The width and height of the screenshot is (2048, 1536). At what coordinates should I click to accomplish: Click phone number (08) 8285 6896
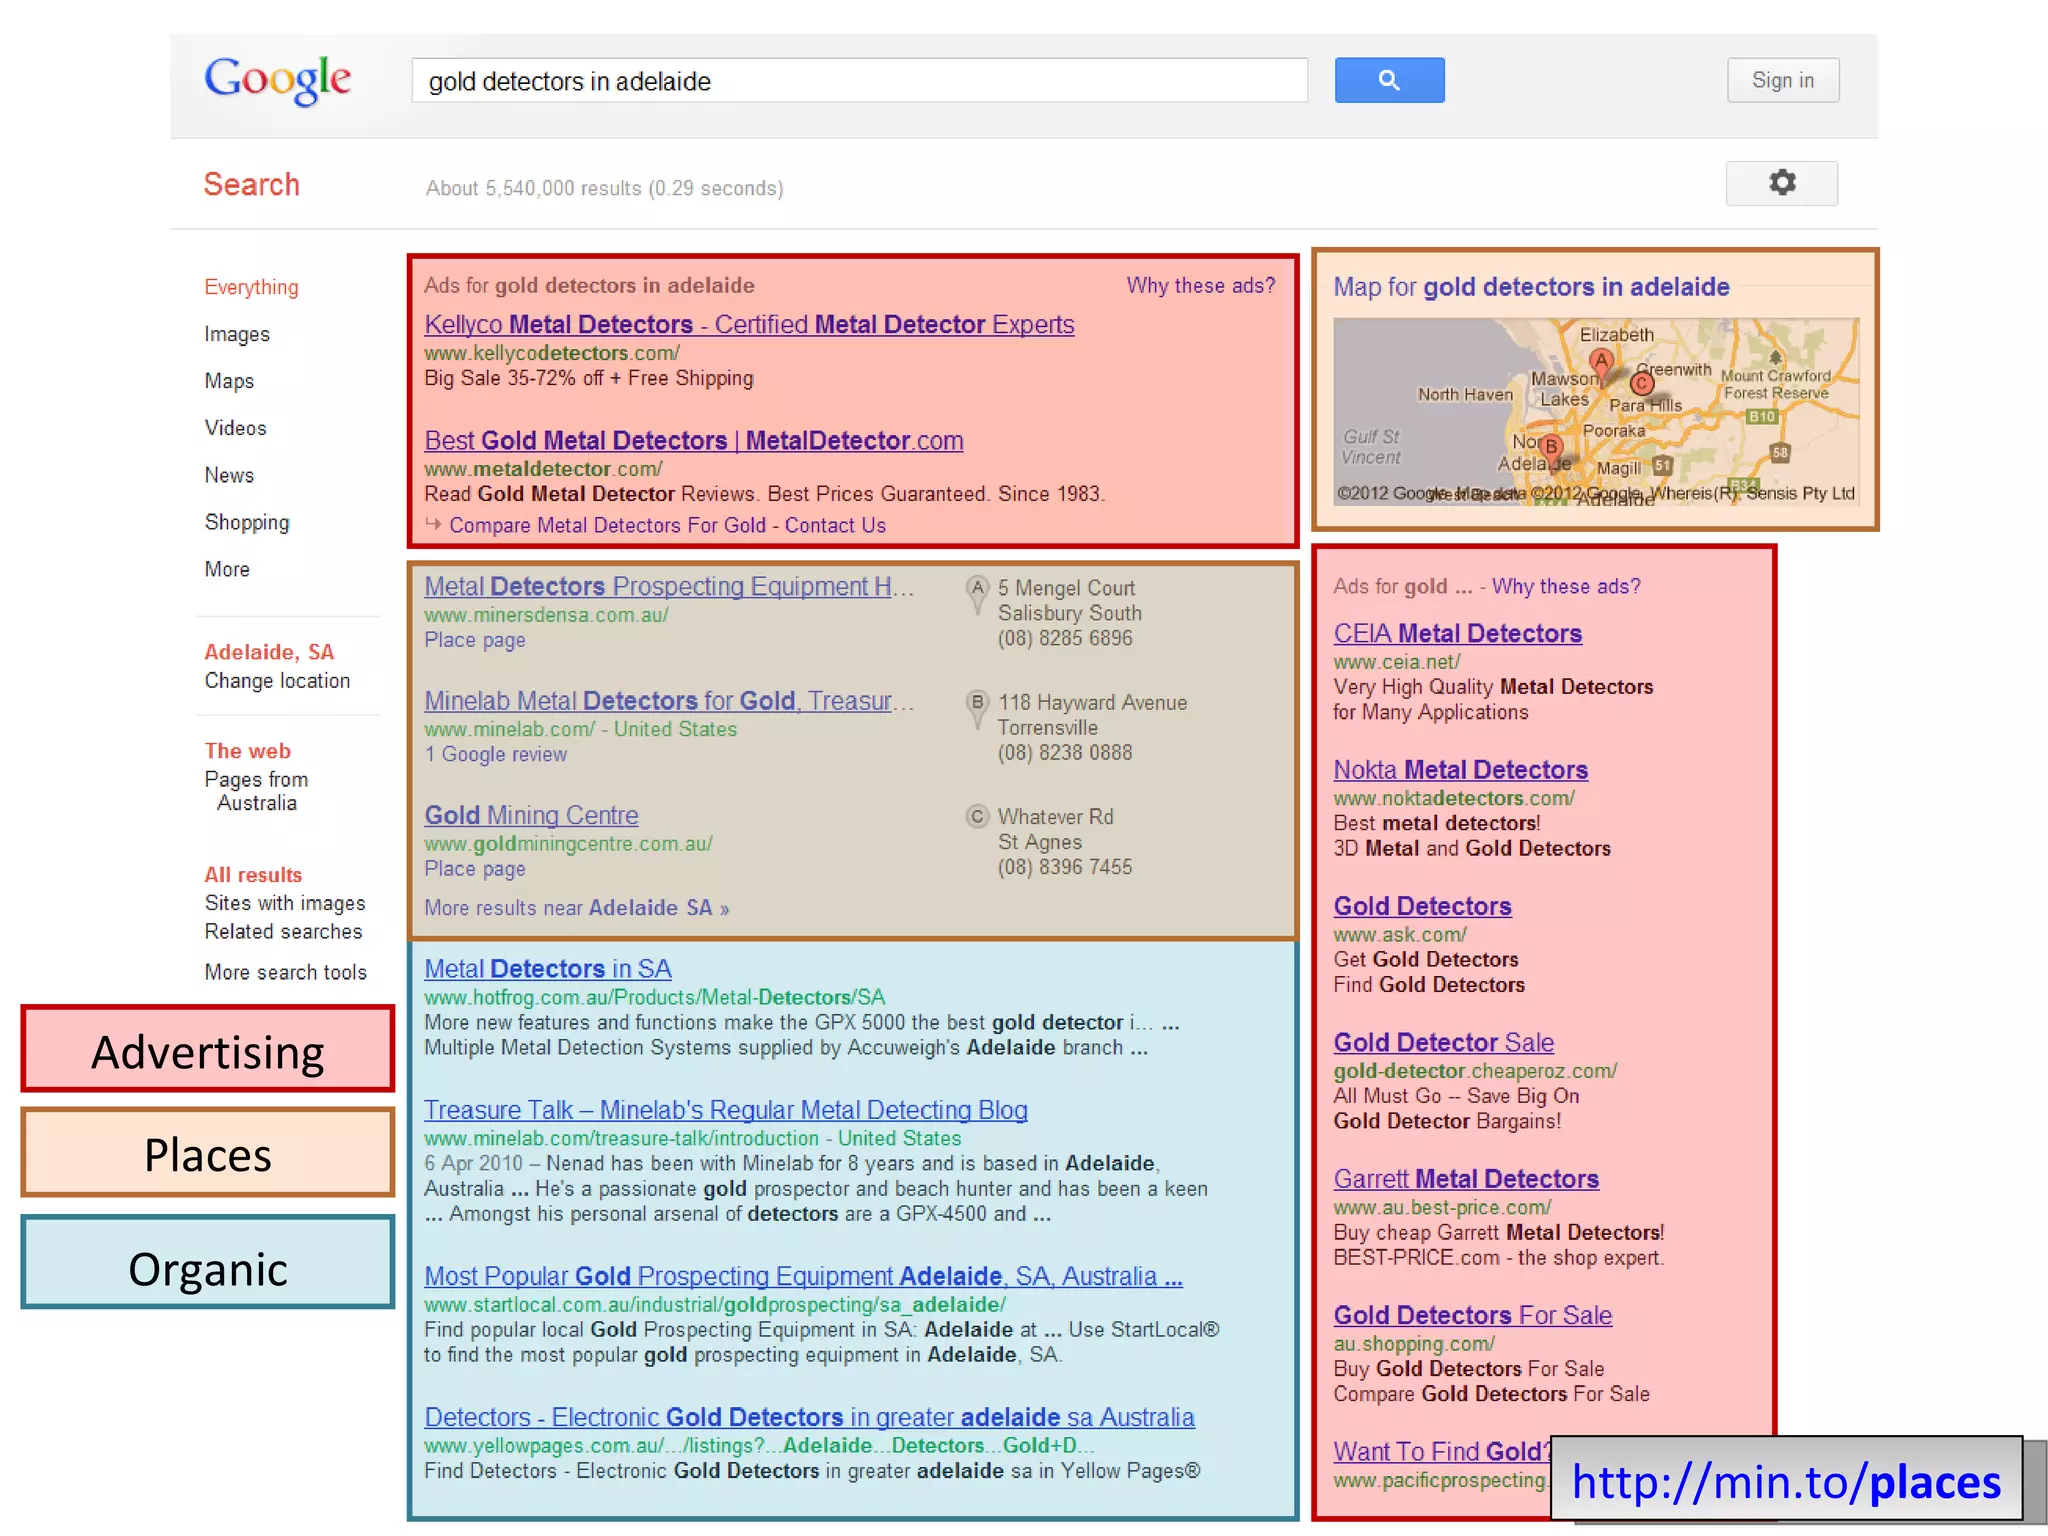[1064, 638]
